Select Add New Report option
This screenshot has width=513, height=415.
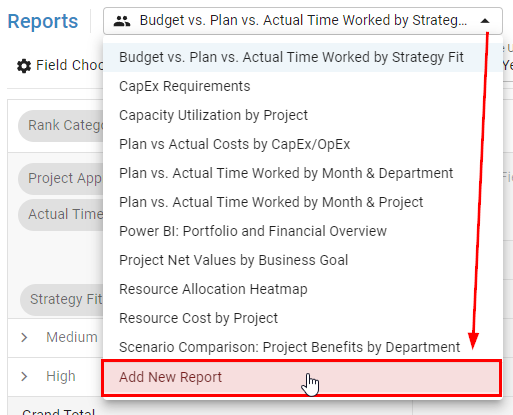(301, 378)
